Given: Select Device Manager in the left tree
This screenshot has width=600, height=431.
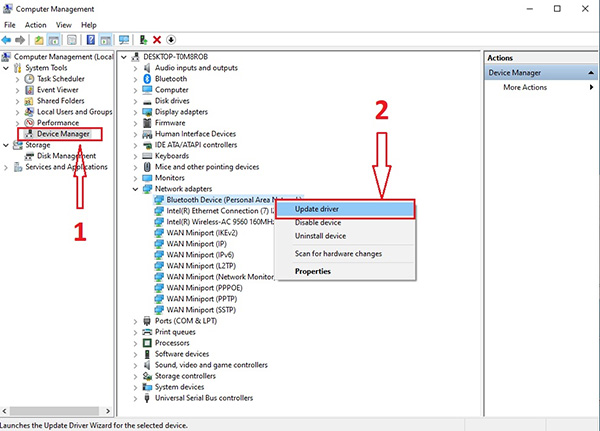Looking at the screenshot, I should pos(63,134).
